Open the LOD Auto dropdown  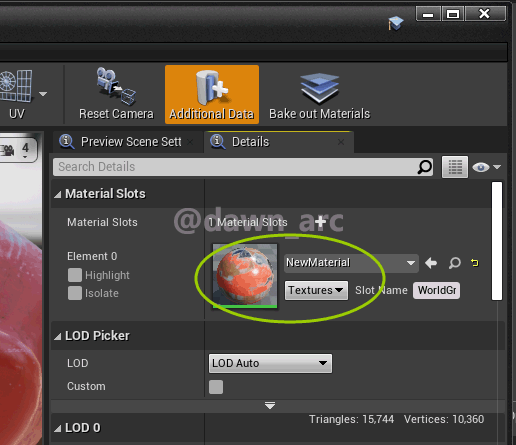pyautogui.click(x=270, y=363)
